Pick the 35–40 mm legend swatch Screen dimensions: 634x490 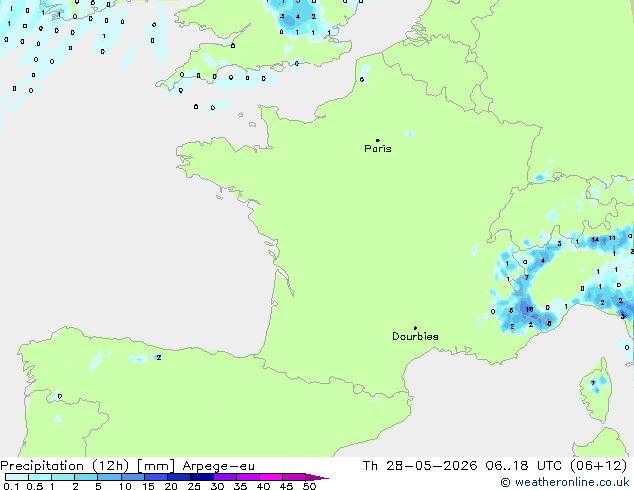pyautogui.click(x=247, y=477)
